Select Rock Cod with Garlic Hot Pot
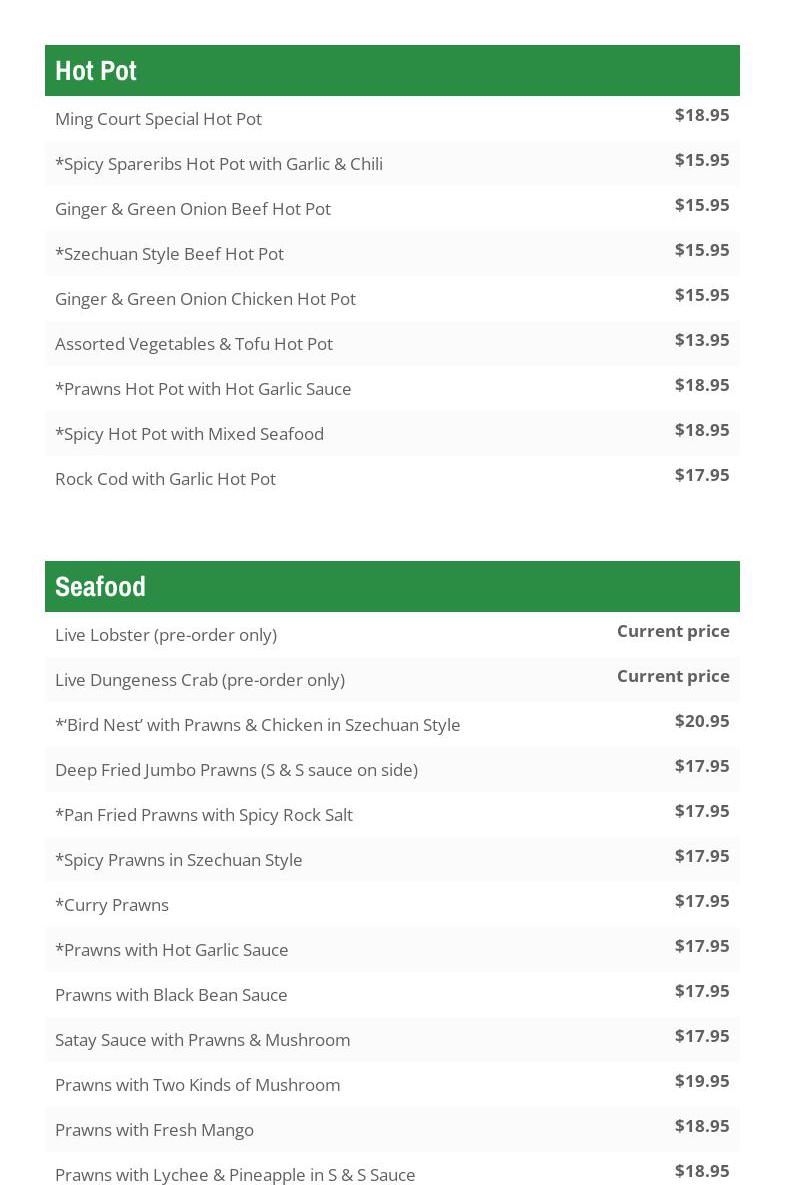Image resolution: width=785 pixels, height=1185 pixels. [x=165, y=479]
